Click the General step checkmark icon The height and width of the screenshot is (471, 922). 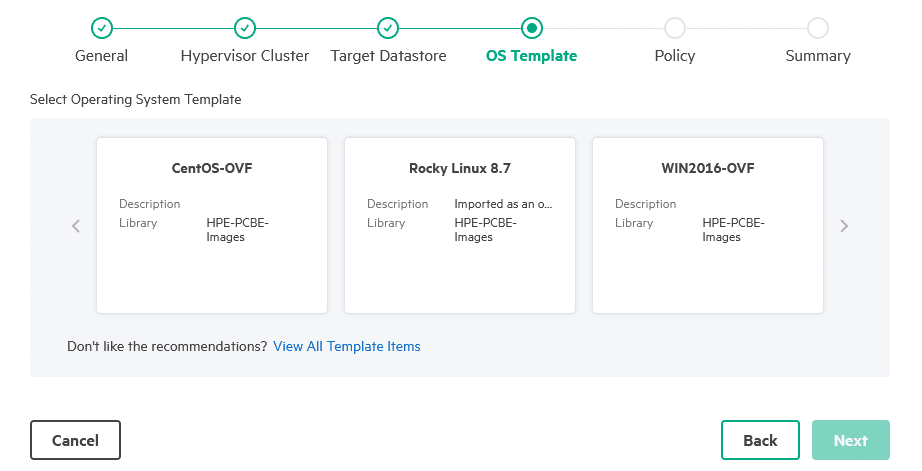point(102,28)
